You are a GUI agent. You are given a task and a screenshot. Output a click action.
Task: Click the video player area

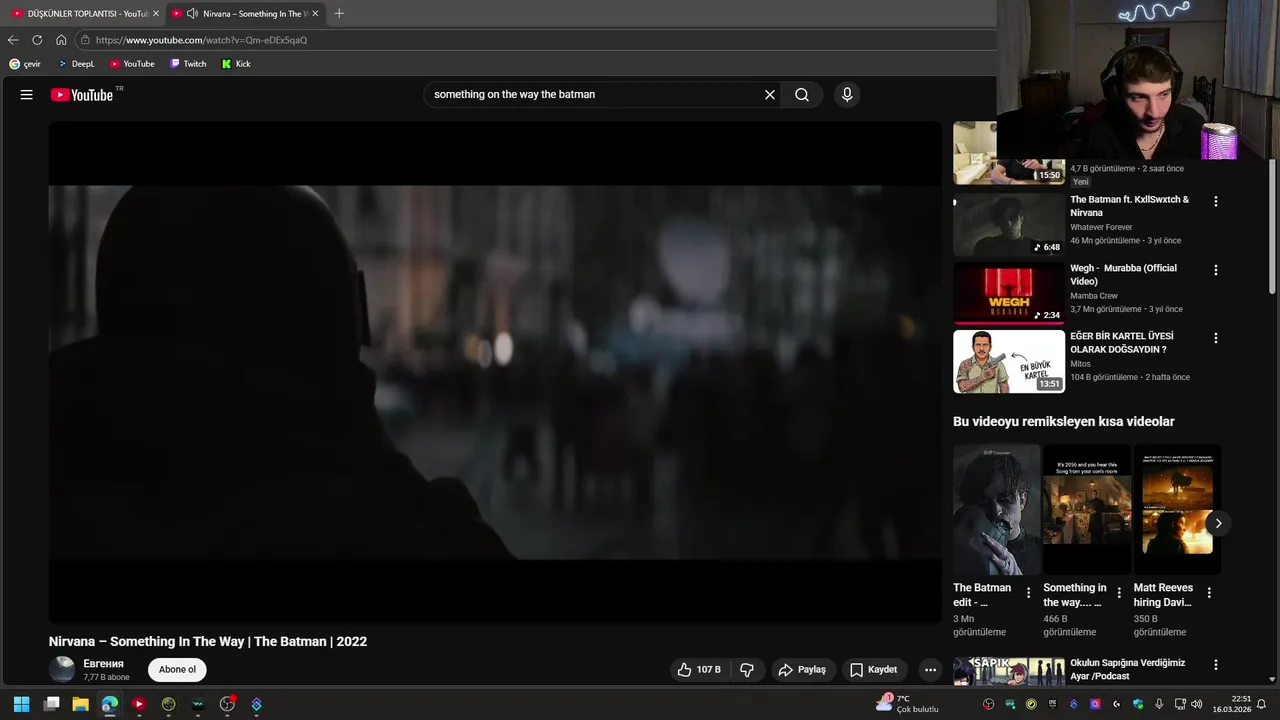495,372
